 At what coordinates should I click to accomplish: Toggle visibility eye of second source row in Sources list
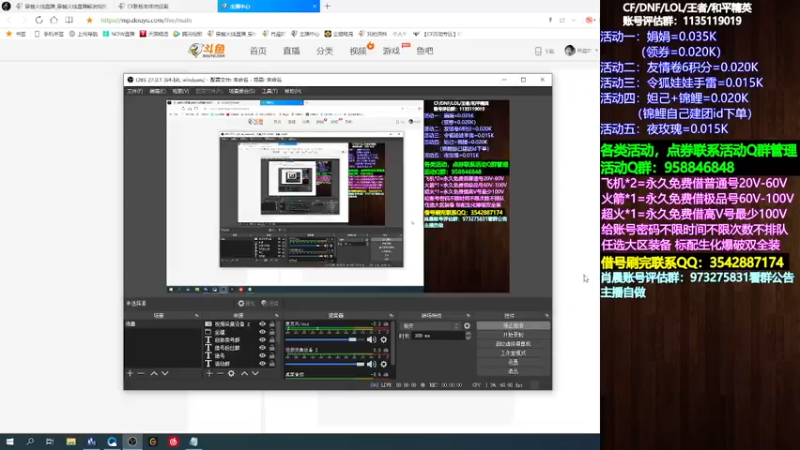tap(262, 332)
